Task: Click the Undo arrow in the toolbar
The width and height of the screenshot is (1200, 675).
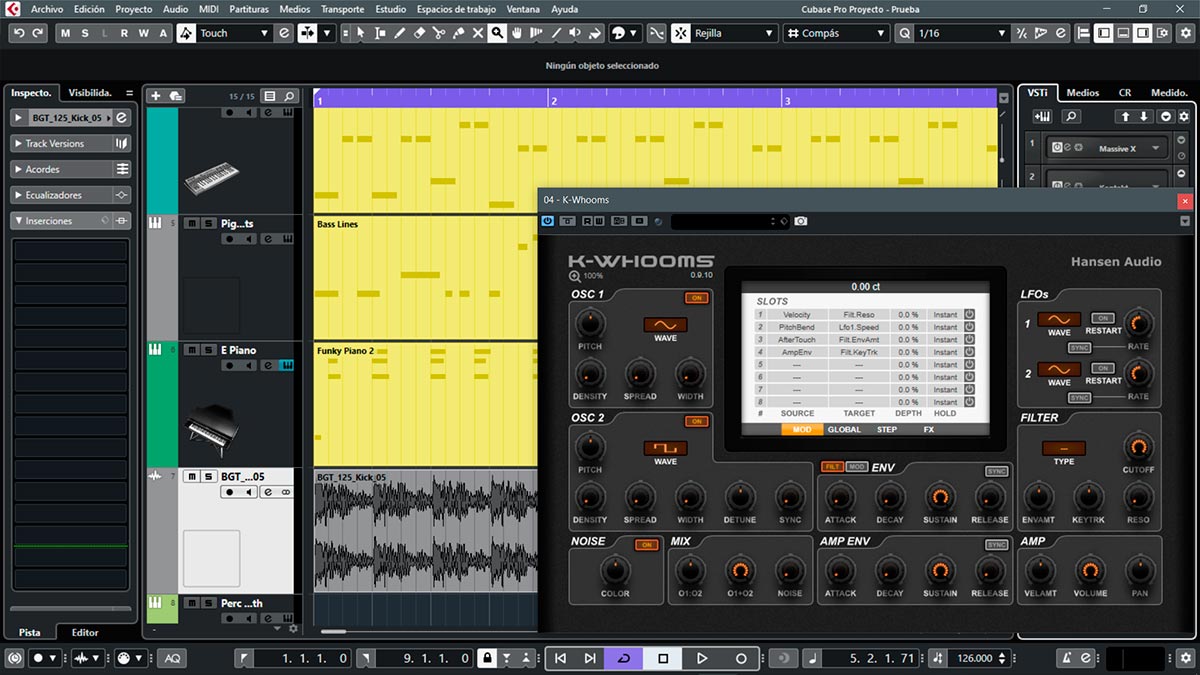Action: tap(19, 33)
